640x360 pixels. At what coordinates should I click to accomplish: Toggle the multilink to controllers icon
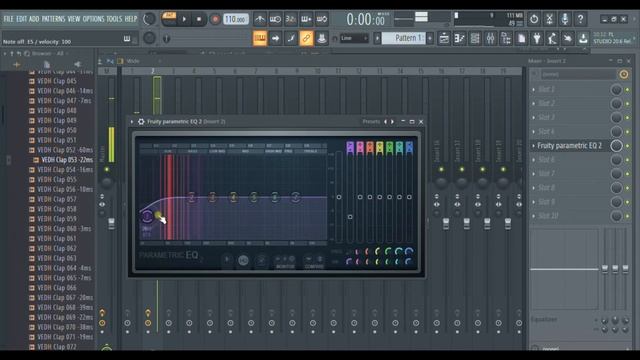tap(306, 38)
